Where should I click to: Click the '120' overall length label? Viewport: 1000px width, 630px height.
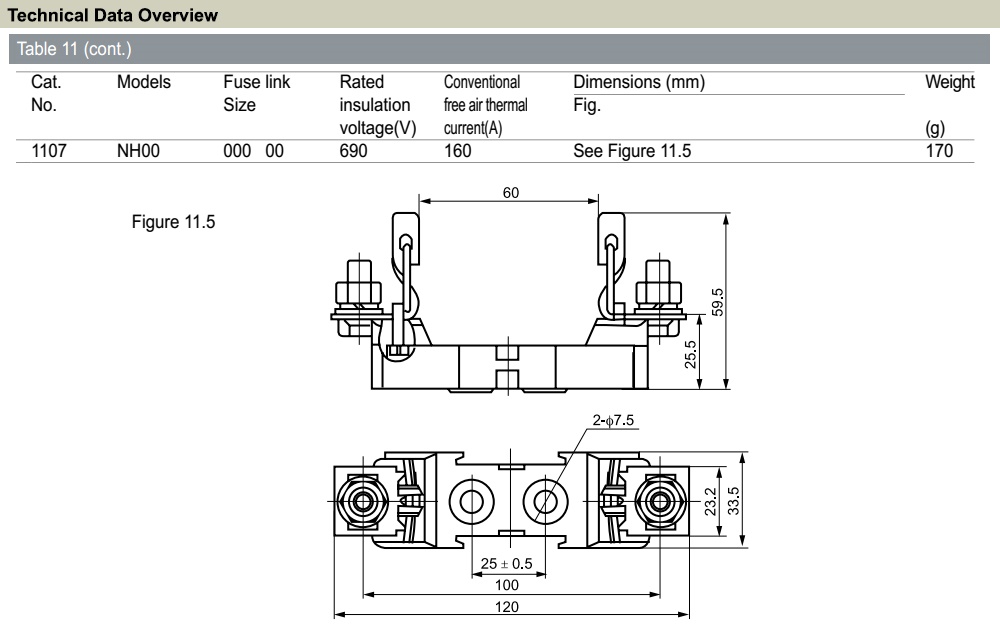[507, 606]
